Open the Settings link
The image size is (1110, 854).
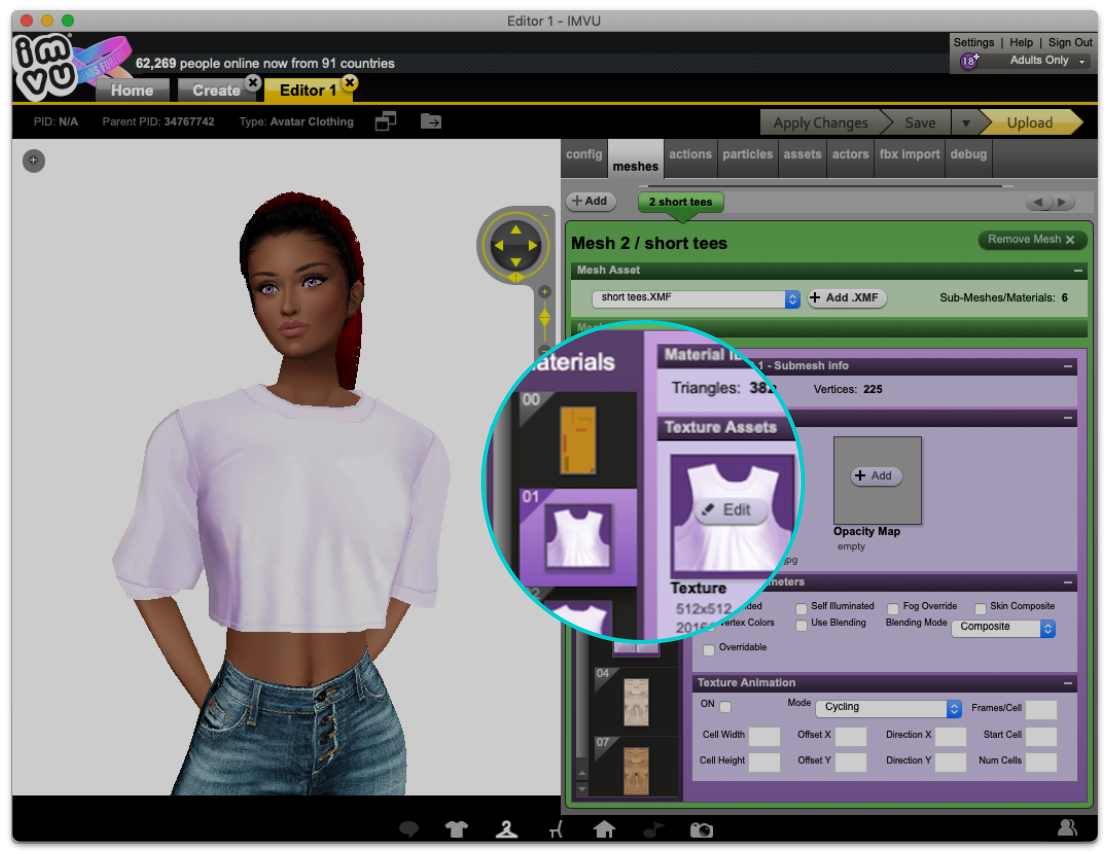click(x=973, y=42)
